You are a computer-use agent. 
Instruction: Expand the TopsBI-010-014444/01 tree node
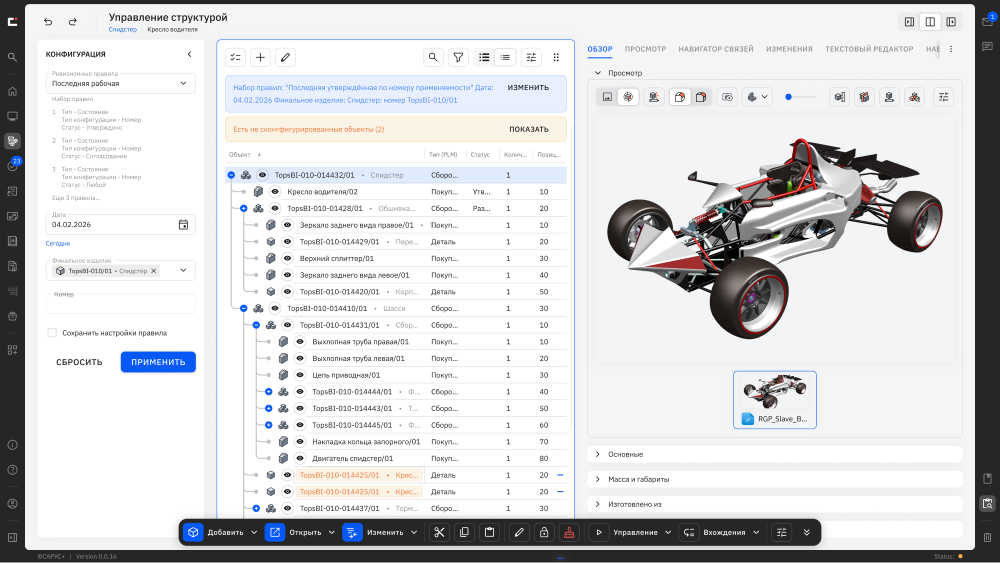pos(268,391)
